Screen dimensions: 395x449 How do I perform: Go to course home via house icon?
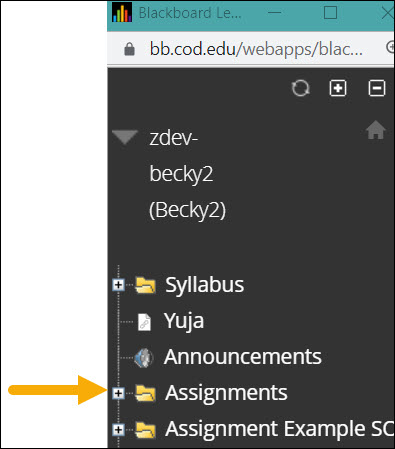pos(376,130)
